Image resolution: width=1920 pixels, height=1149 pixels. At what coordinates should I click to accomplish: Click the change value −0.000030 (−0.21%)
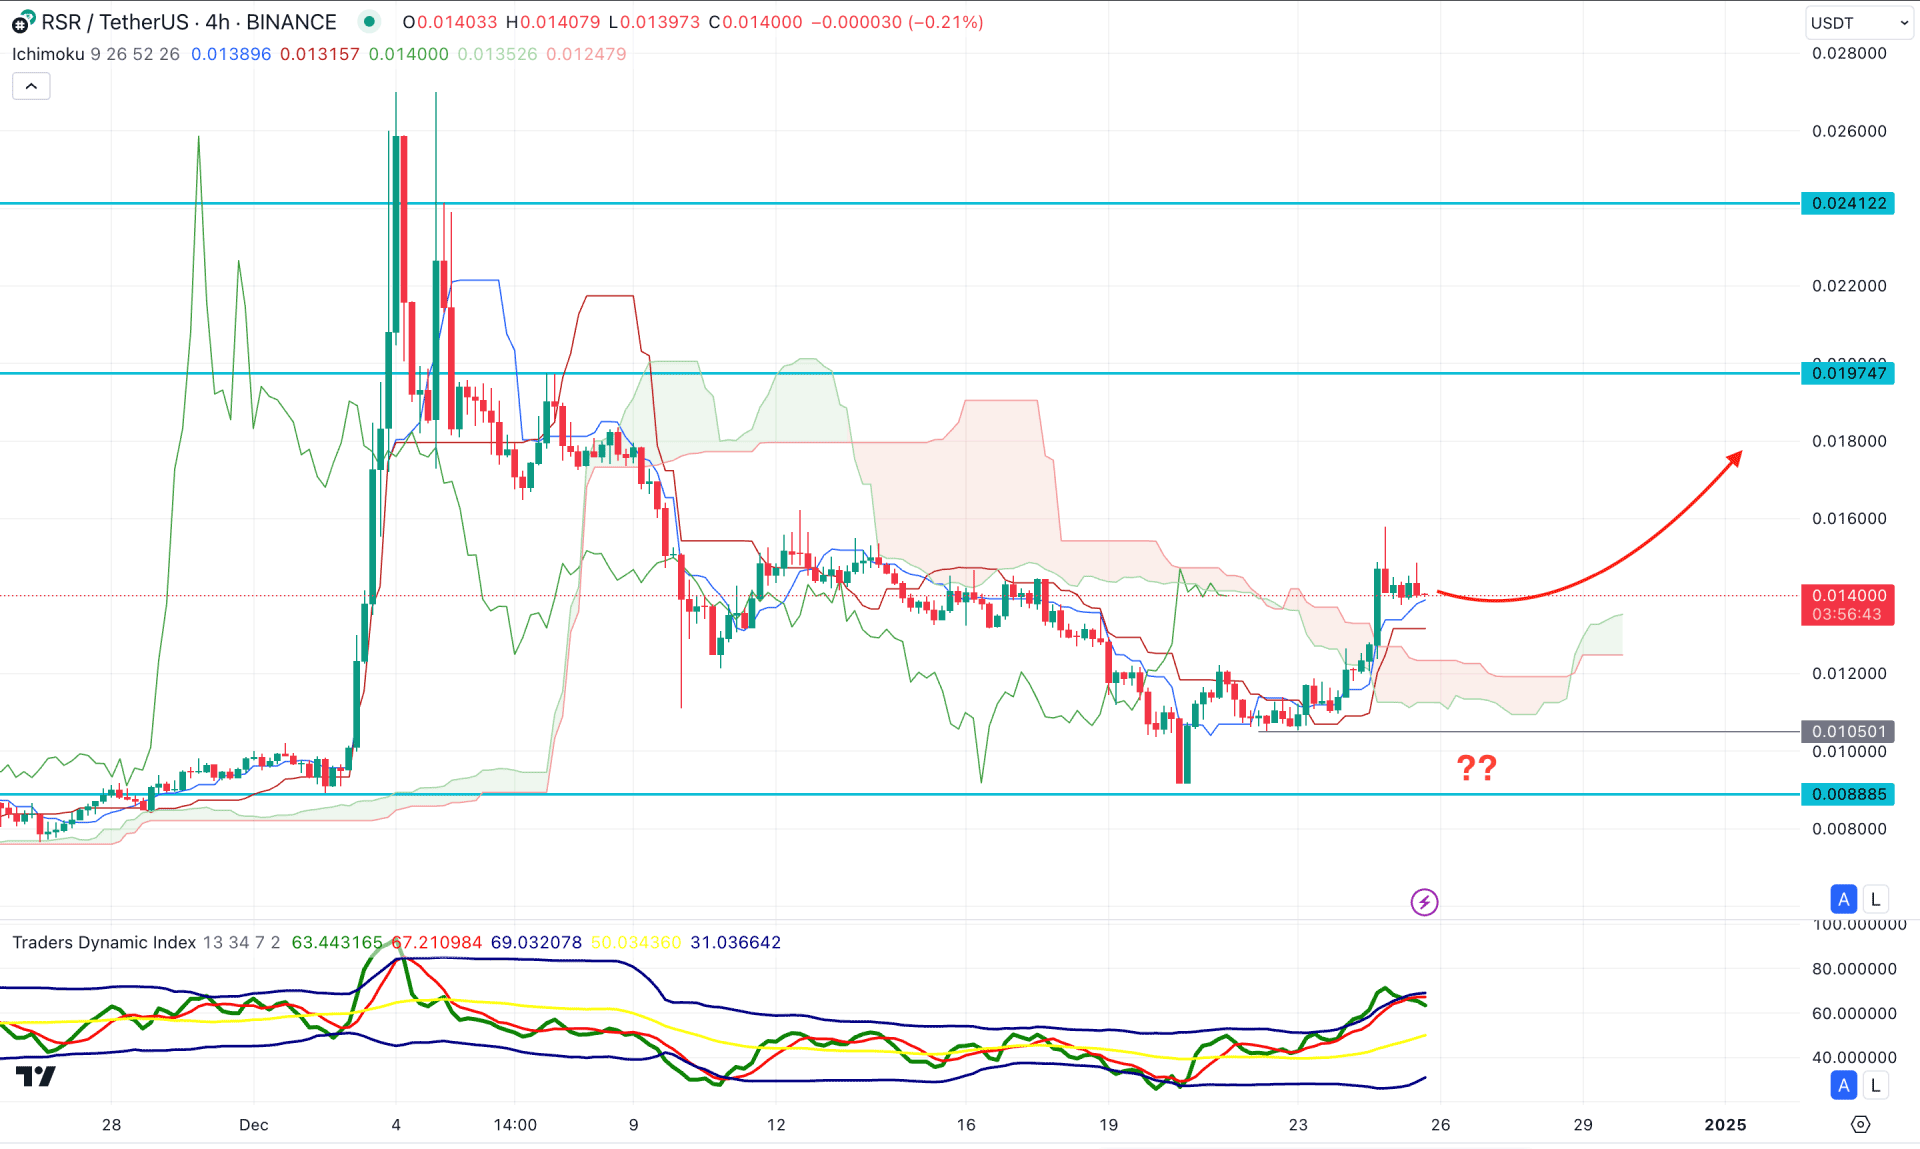coord(897,22)
